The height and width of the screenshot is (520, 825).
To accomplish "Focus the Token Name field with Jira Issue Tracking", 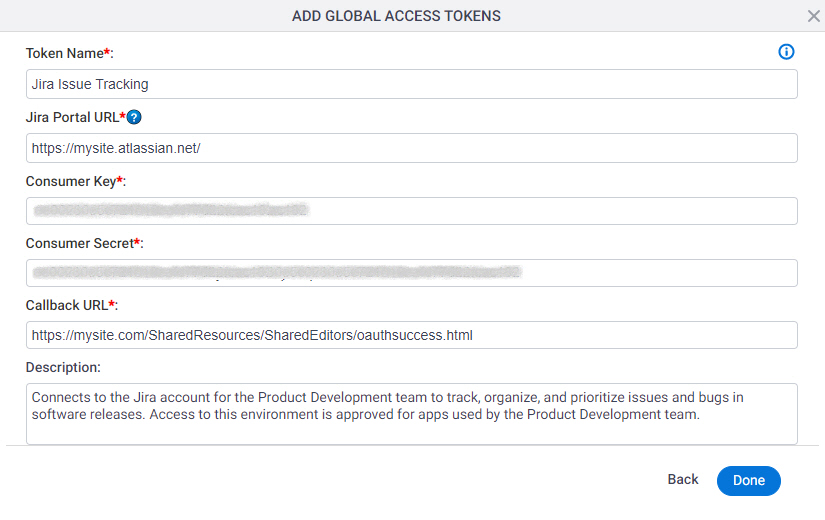I will coord(411,84).
